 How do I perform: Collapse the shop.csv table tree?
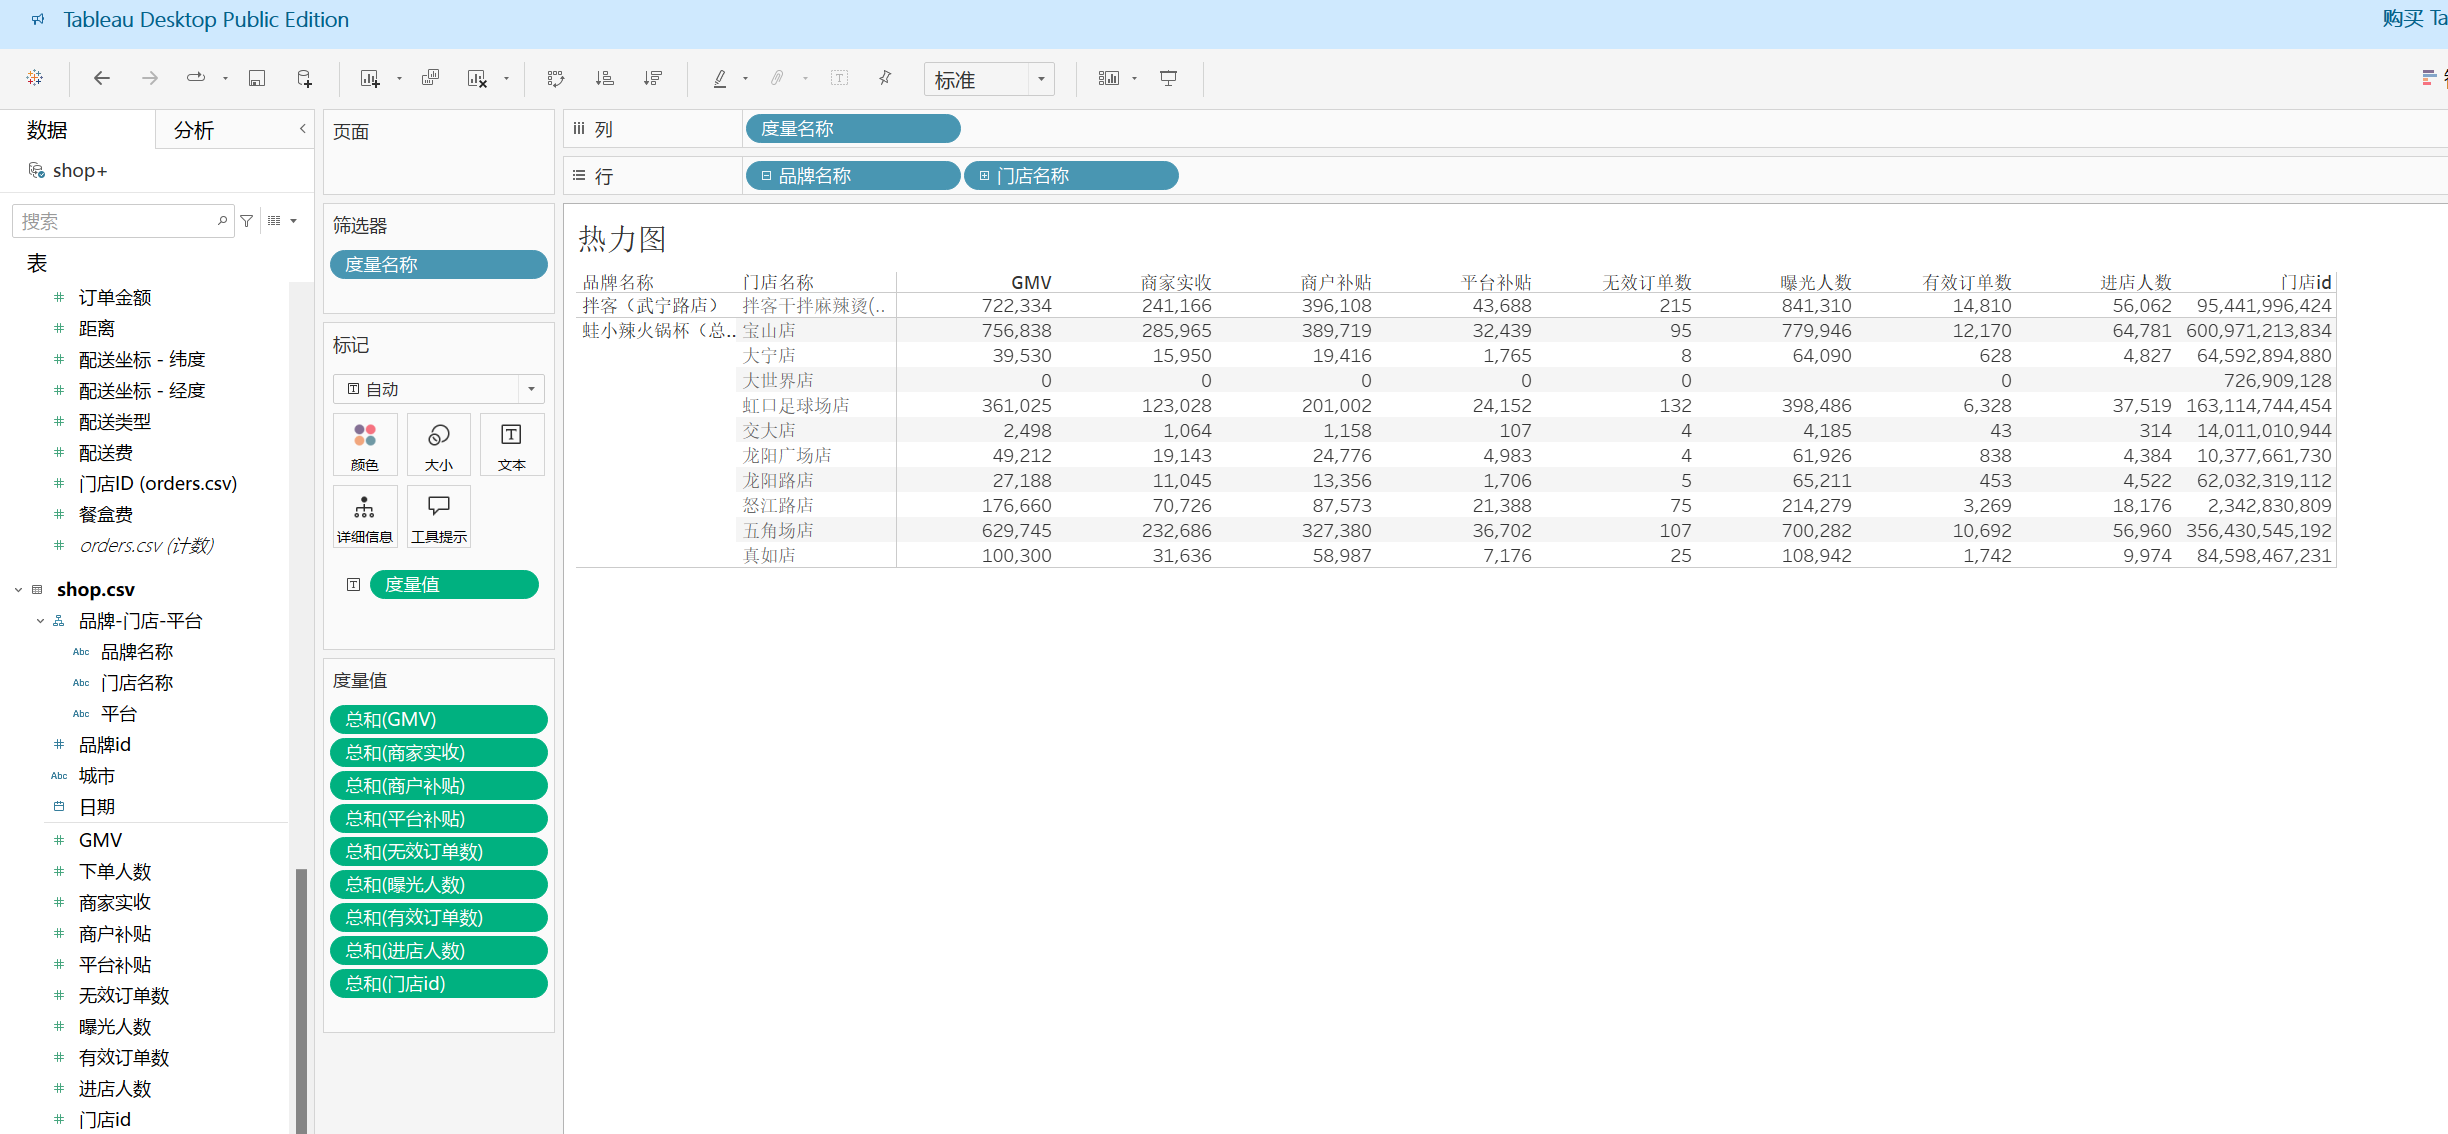[x=18, y=590]
